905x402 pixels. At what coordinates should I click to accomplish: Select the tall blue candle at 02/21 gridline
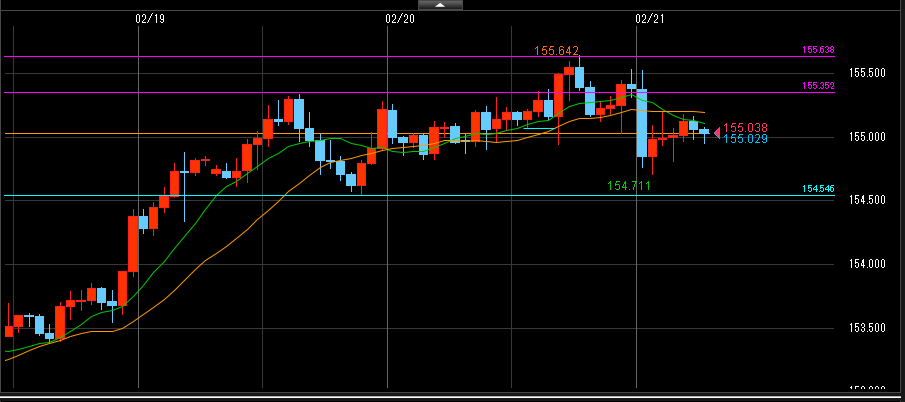[x=642, y=125]
